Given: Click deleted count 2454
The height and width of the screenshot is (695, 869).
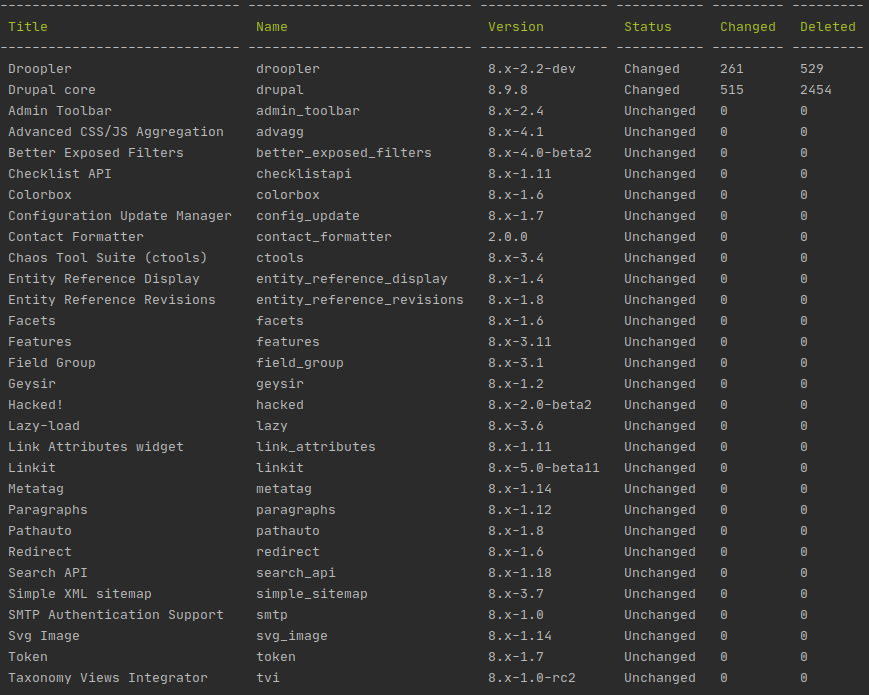Looking at the screenshot, I should 816,90.
